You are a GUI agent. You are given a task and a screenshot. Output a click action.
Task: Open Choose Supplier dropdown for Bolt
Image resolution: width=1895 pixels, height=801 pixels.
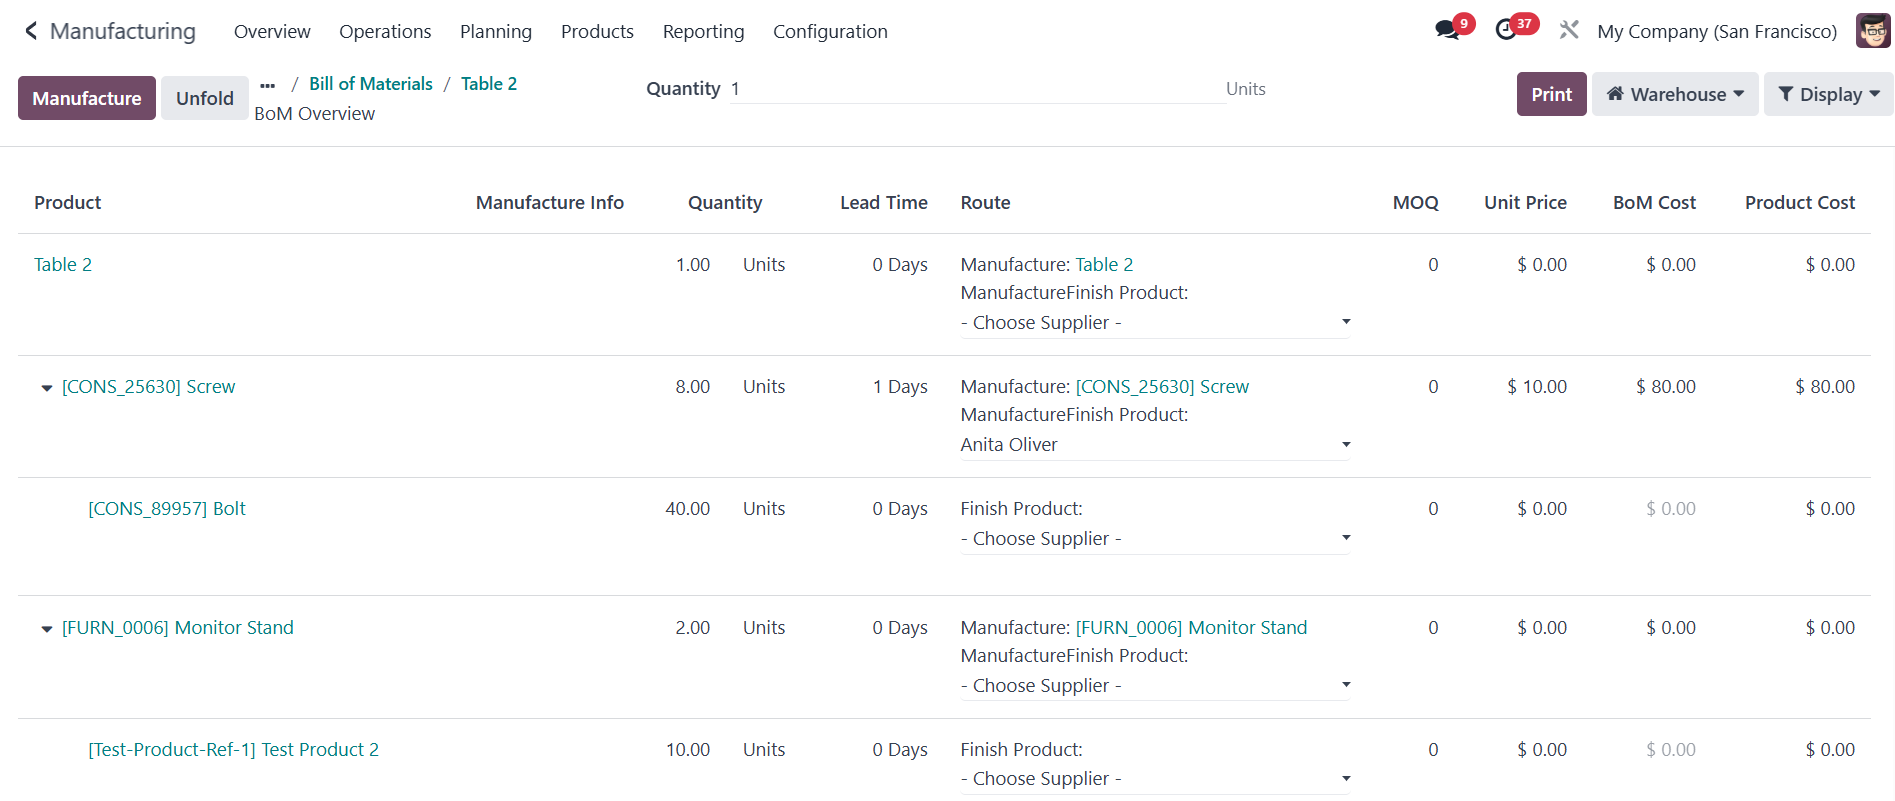(x=1154, y=539)
